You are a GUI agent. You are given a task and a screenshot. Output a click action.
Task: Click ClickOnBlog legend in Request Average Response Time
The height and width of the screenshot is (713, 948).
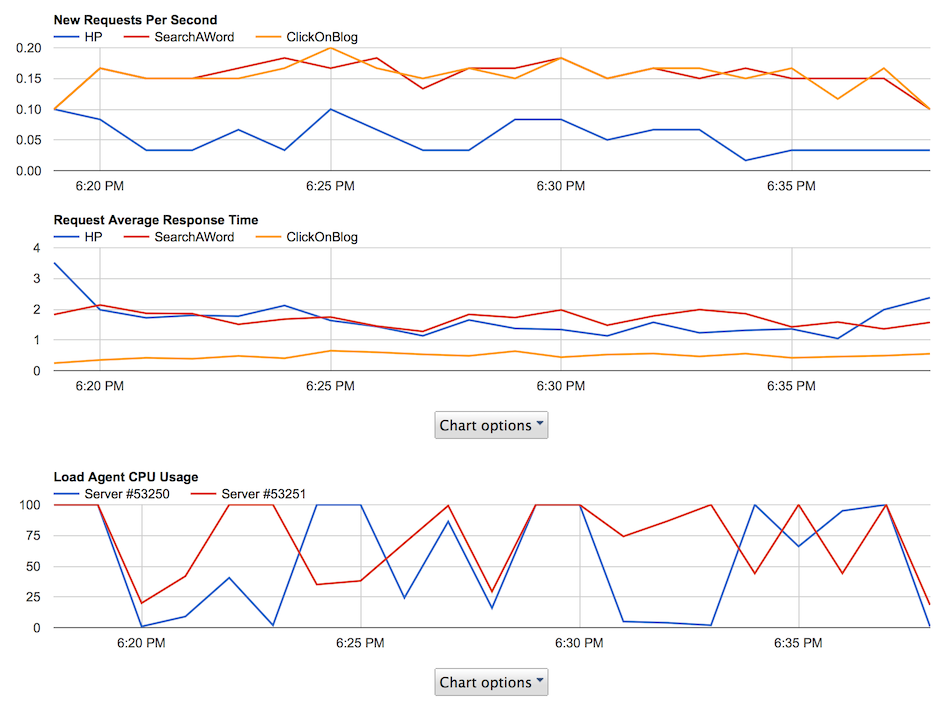(x=307, y=237)
